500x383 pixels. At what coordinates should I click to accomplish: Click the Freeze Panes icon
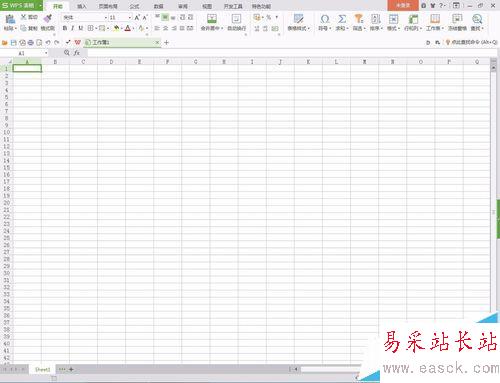click(457, 18)
